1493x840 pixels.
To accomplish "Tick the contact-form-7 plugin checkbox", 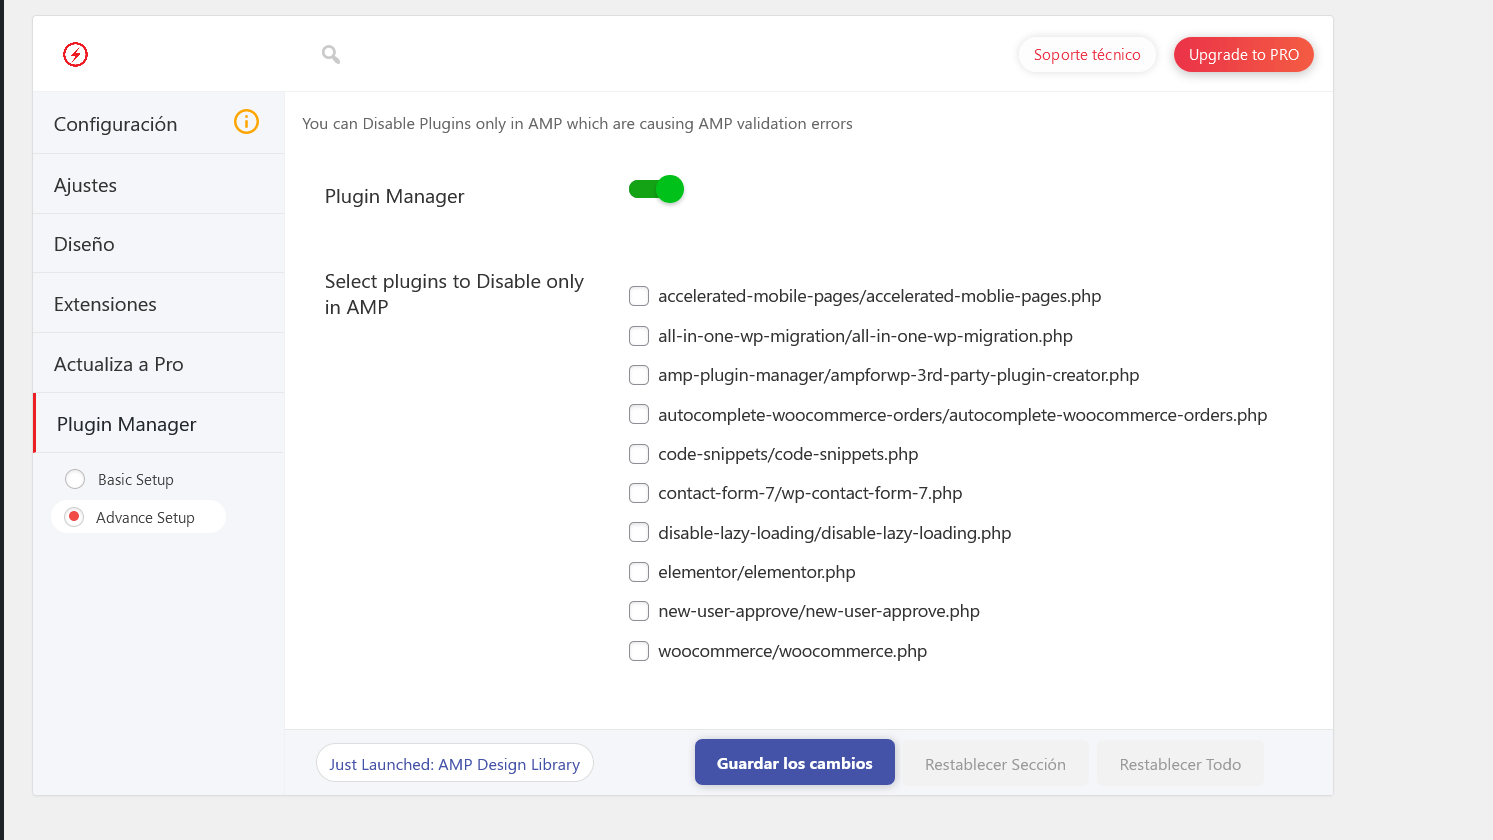I will [639, 493].
